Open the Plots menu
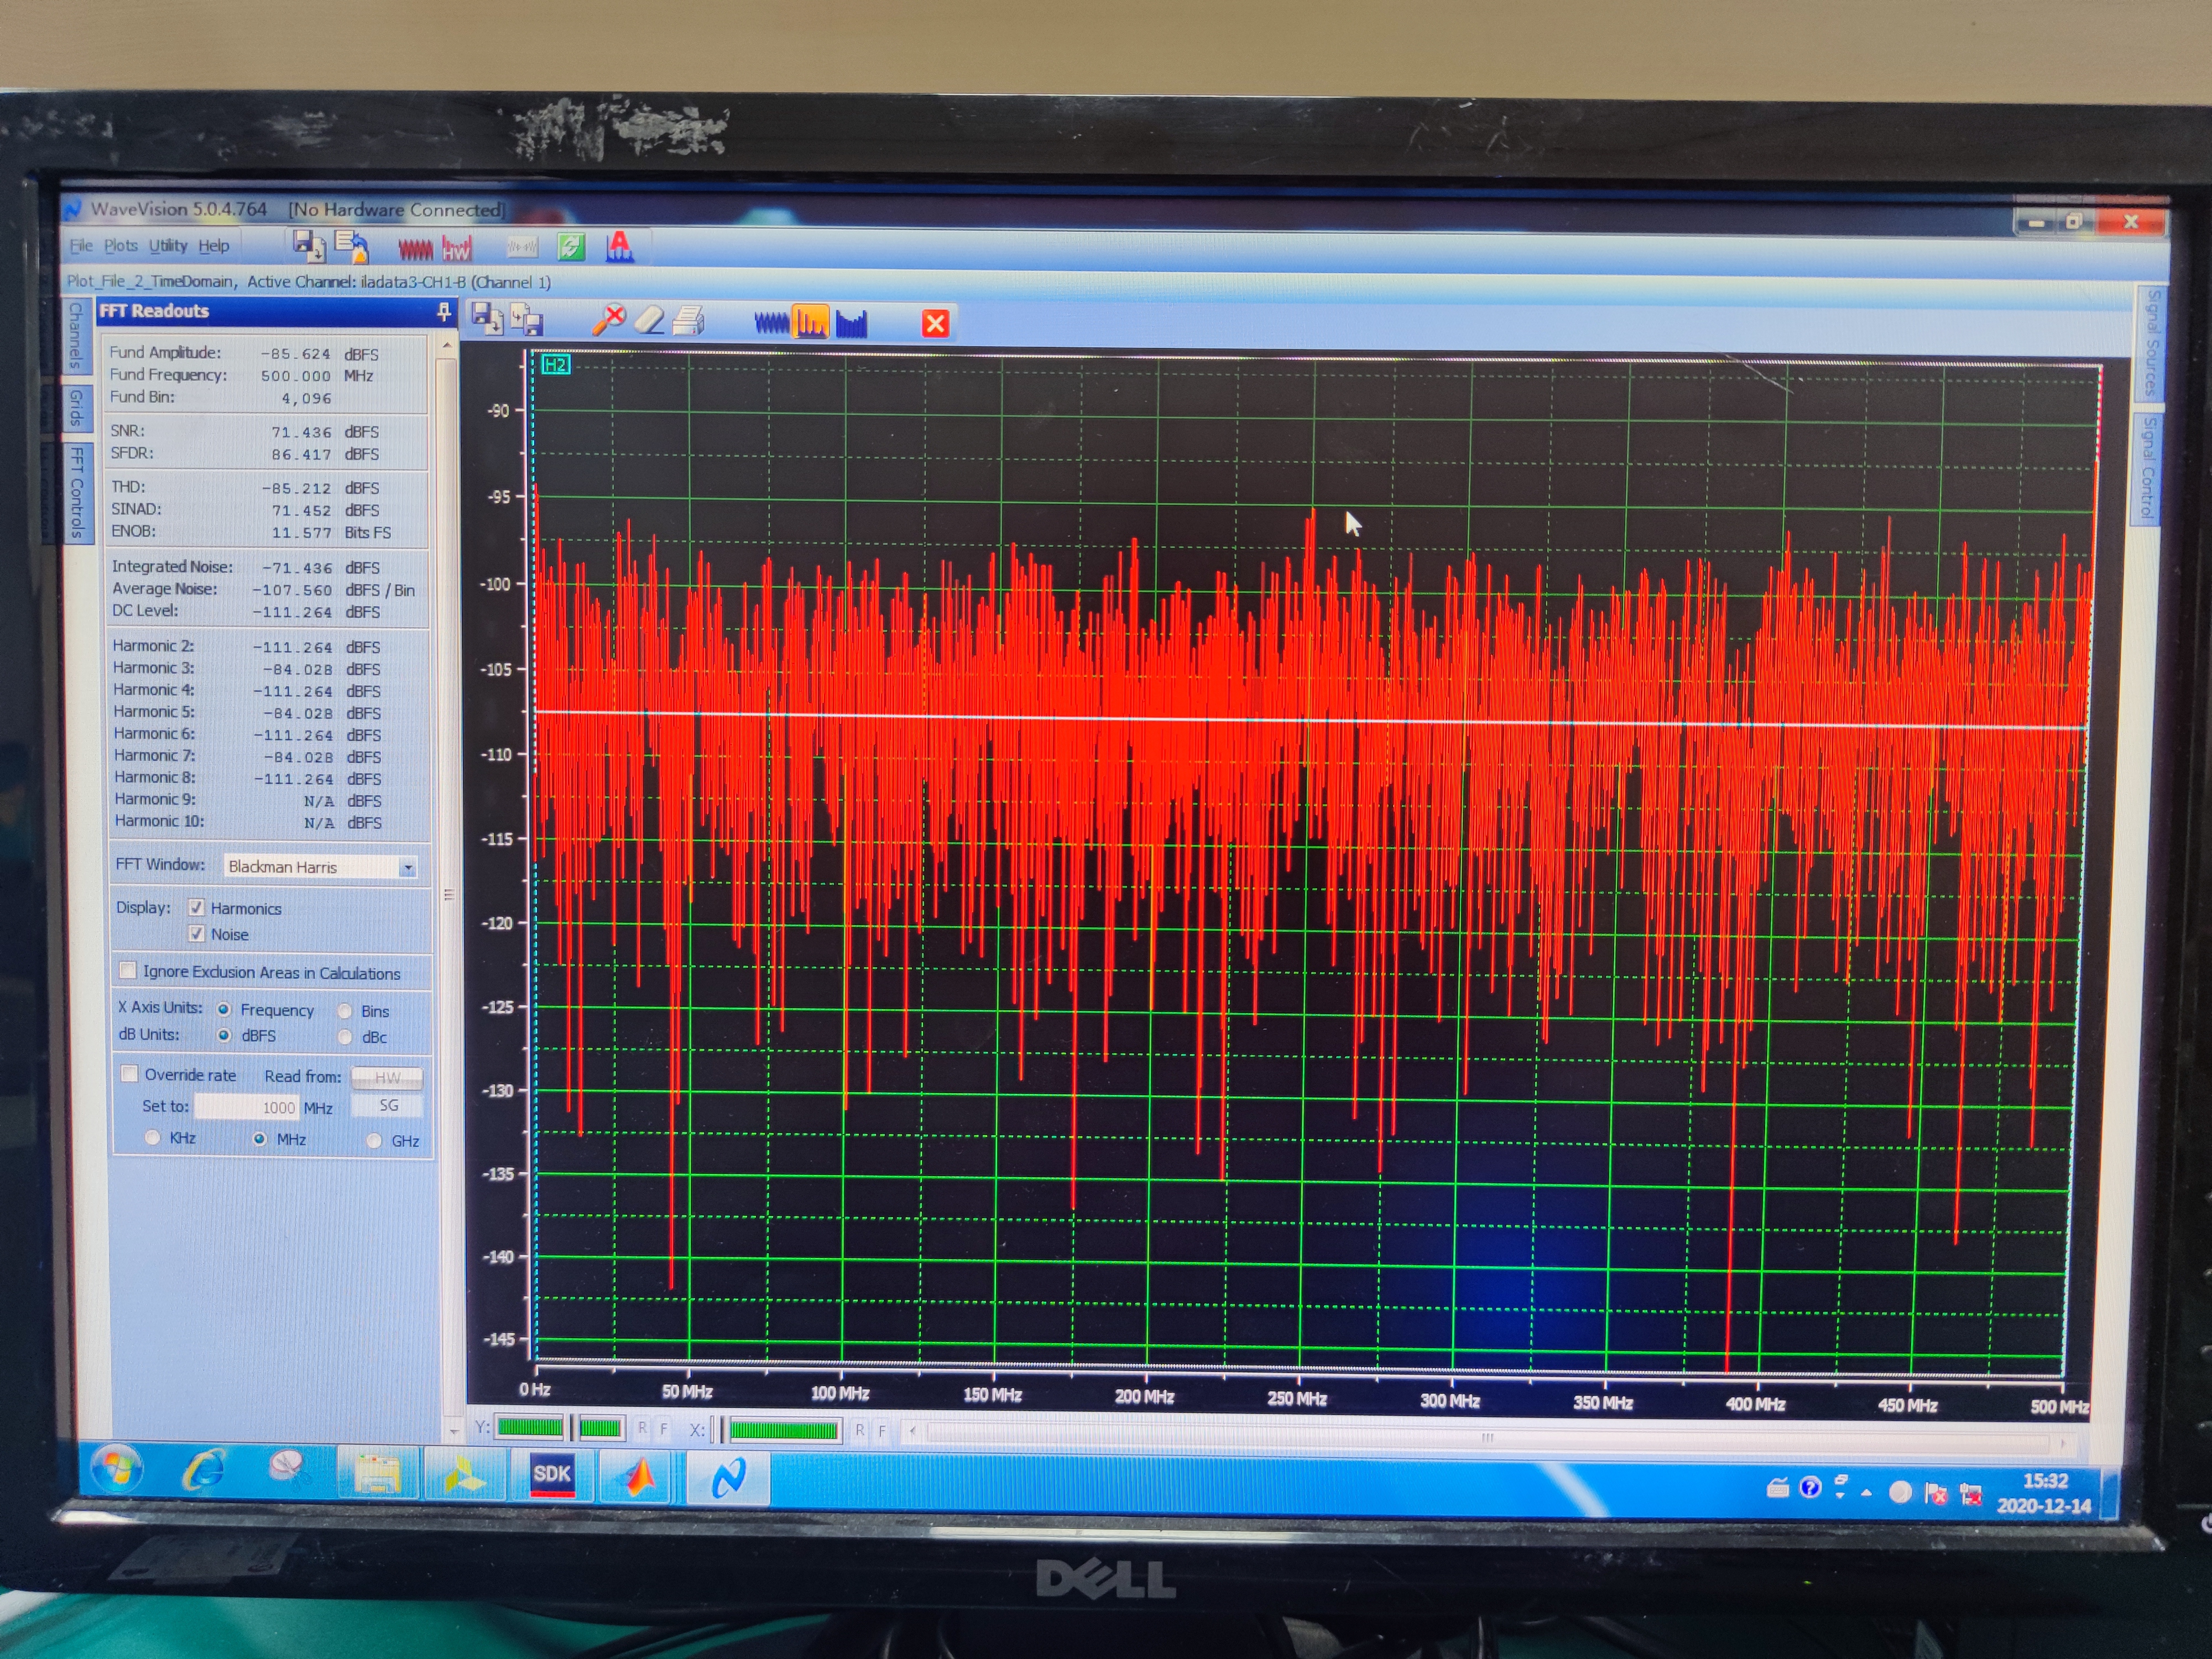The image size is (2212, 1659). pyautogui.click(x=120, y=245)
